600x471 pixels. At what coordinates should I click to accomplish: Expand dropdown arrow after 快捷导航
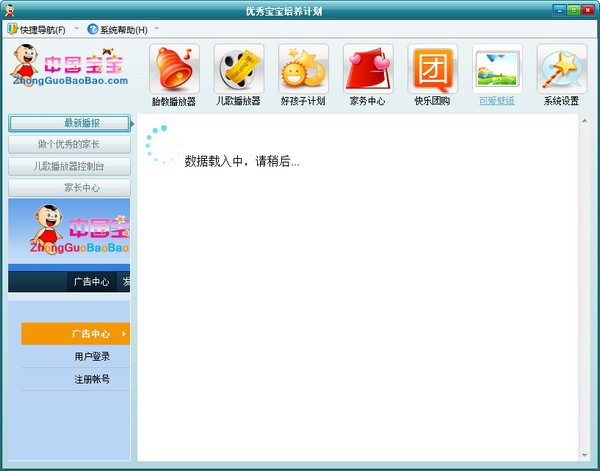(x=76, y=28)
